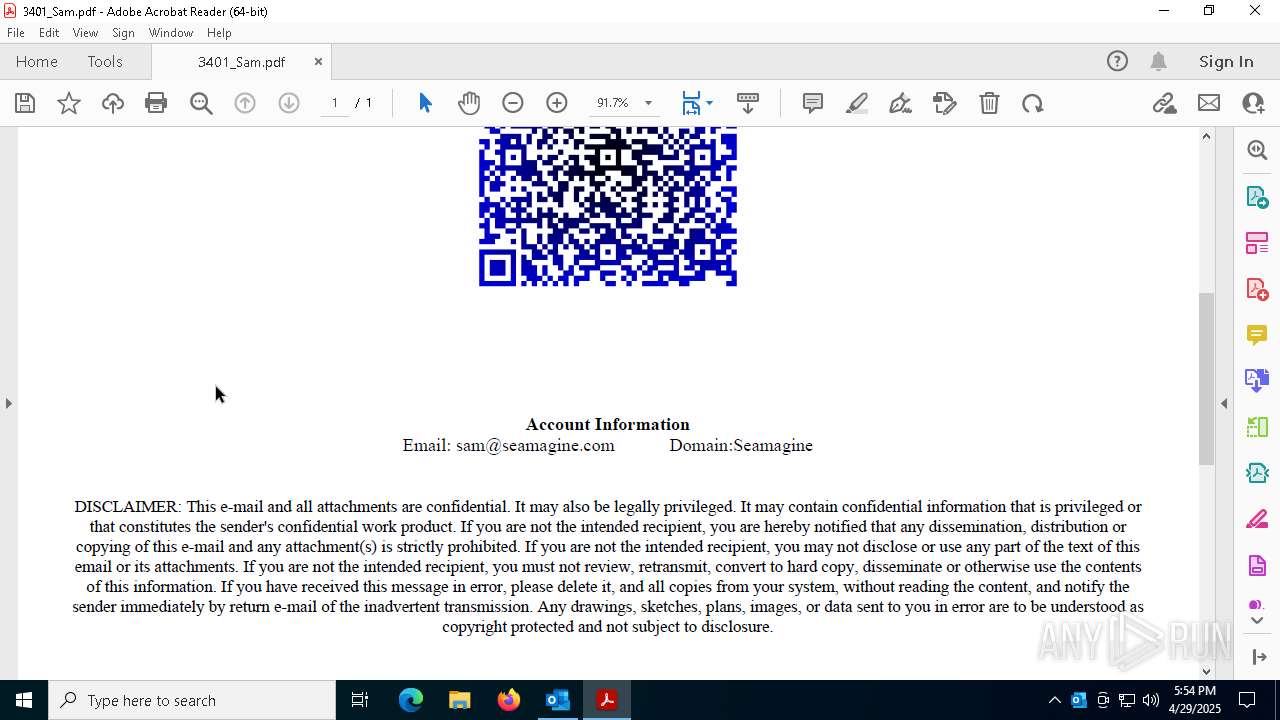Screen dimensions: 1280x720
Task: Click the zoom percentage field
Action: (613, 103)
